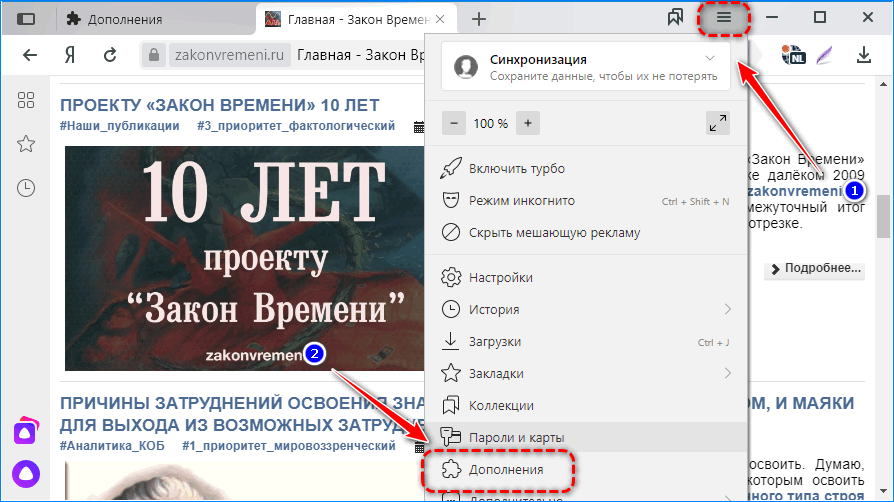Open the NL extension icon
Viewport: 894px width, 502px height.
(x=793, y=55)
